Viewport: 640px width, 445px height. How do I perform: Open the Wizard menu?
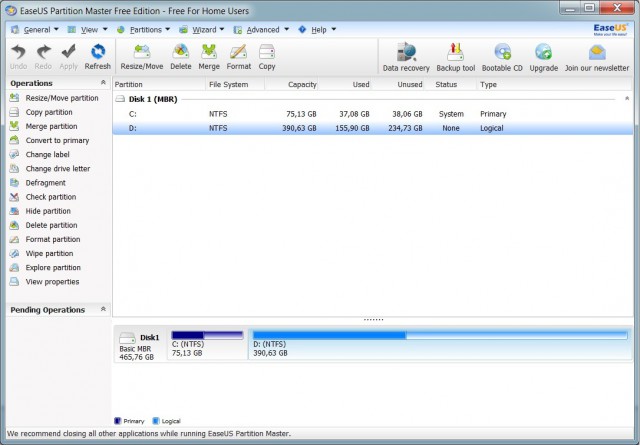(x=202, y=30)
